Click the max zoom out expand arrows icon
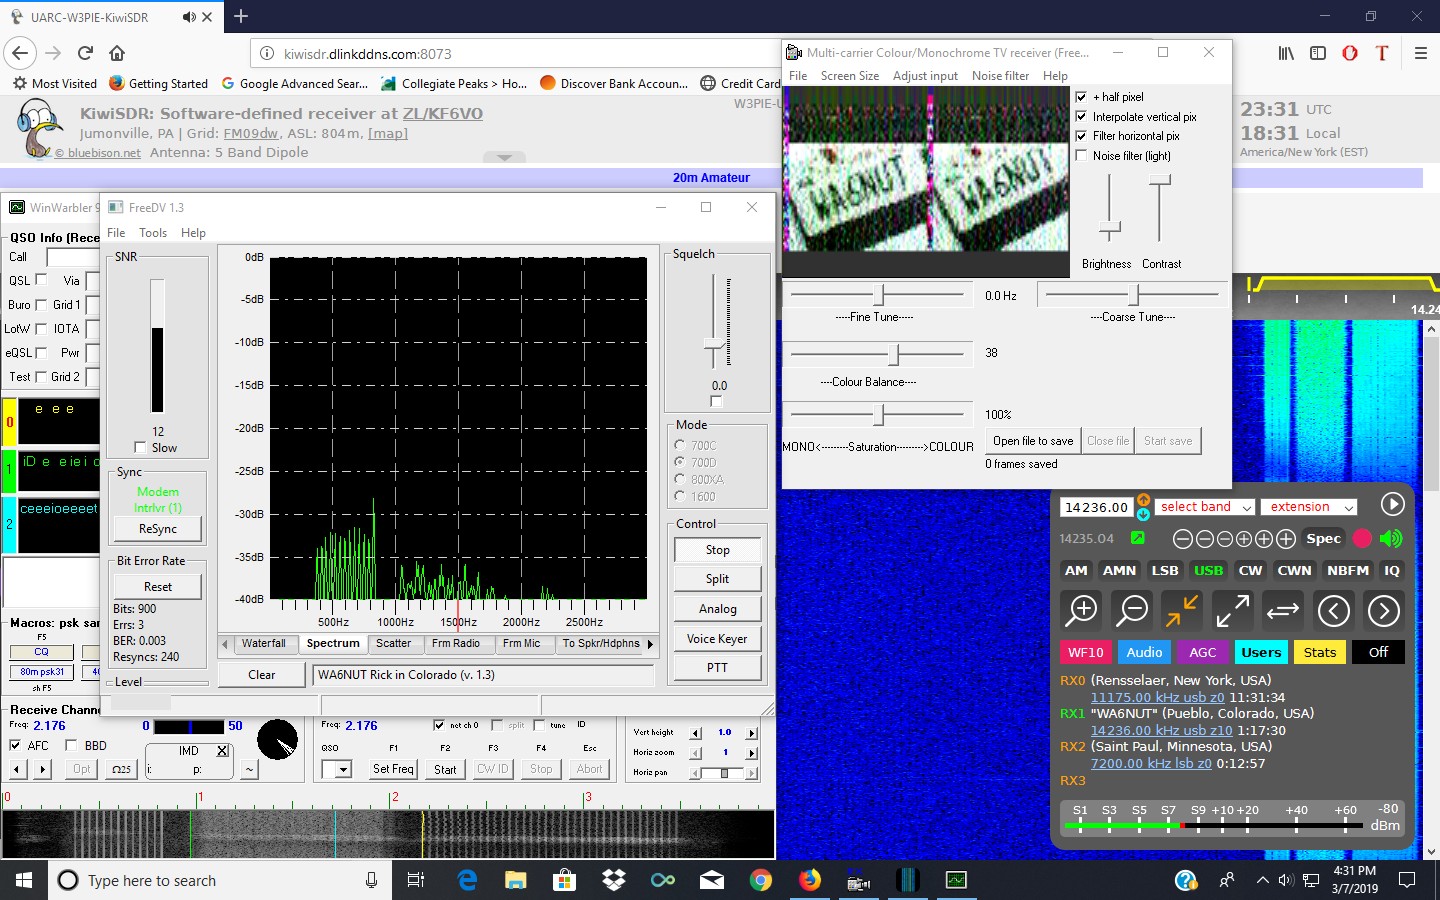The height and width of the screenshot is (900, 1440). click(1232, 610)
